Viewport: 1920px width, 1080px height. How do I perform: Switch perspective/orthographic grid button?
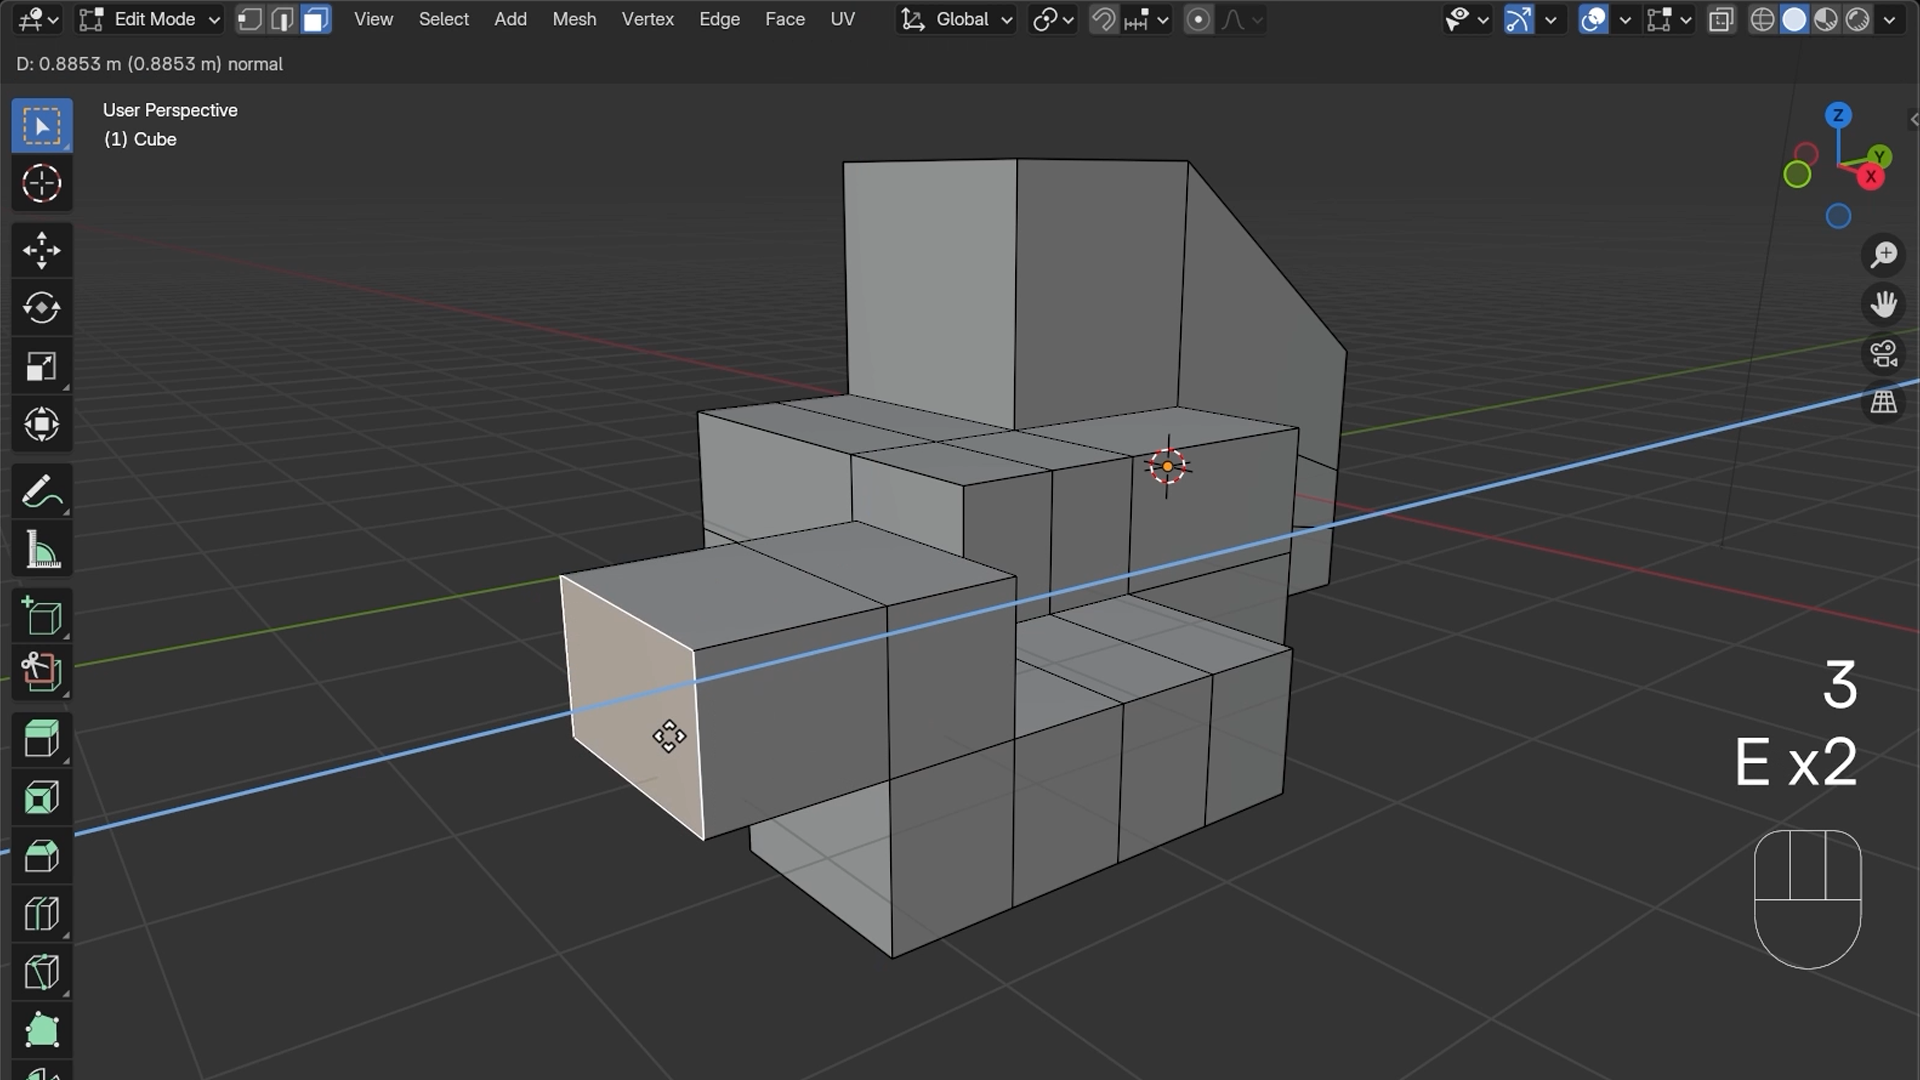[1884, 402]
